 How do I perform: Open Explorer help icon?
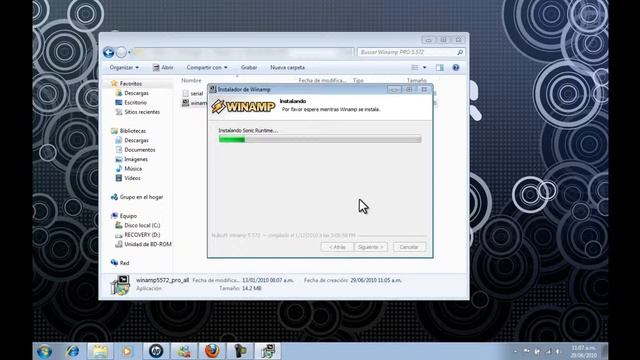[456, 68]
